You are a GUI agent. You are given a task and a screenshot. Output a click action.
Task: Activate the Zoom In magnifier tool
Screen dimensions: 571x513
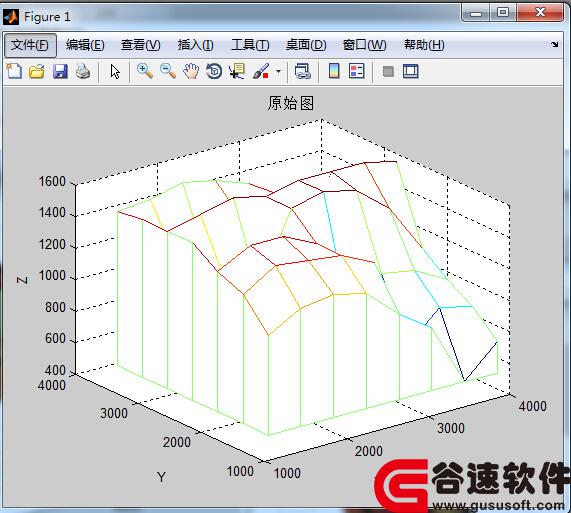pyautogui.click(x=145, y=71)
